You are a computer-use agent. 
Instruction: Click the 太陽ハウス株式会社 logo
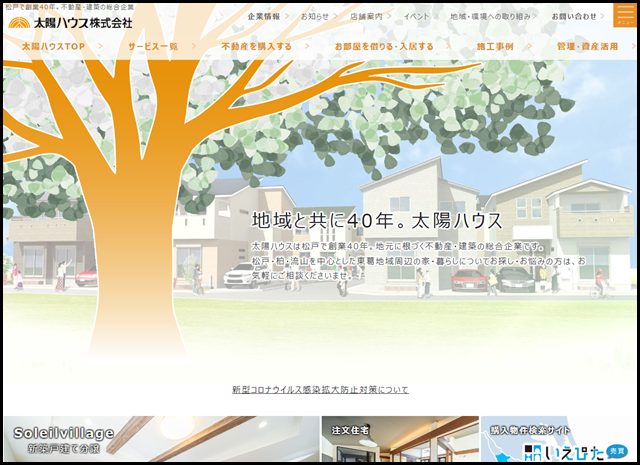click(x=70, y=23)
